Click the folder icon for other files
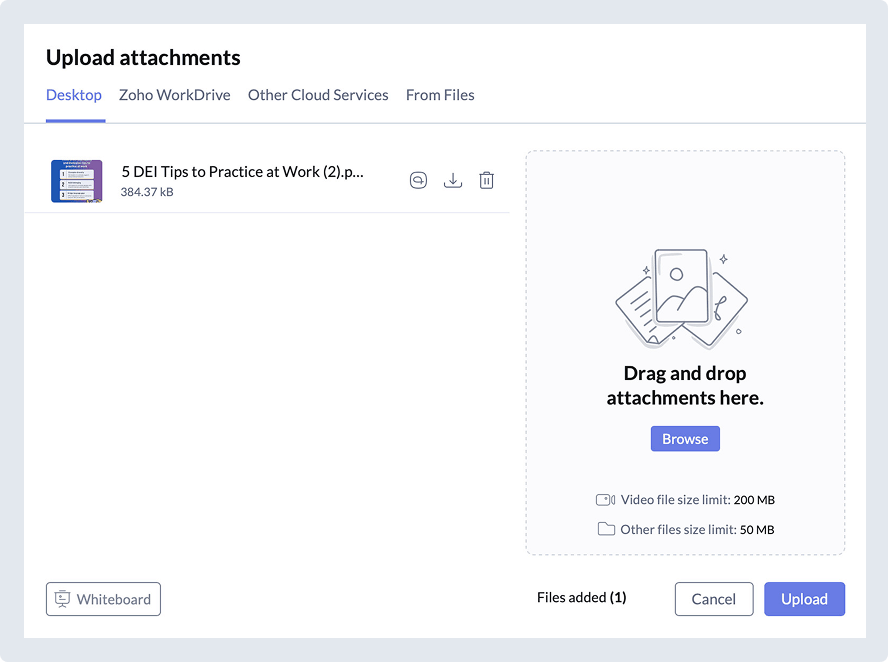 [606, 529]
